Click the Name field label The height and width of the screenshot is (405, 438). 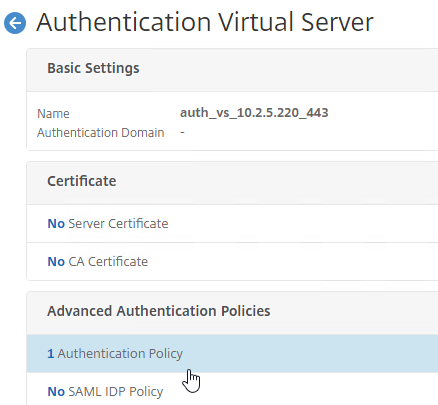53,114
